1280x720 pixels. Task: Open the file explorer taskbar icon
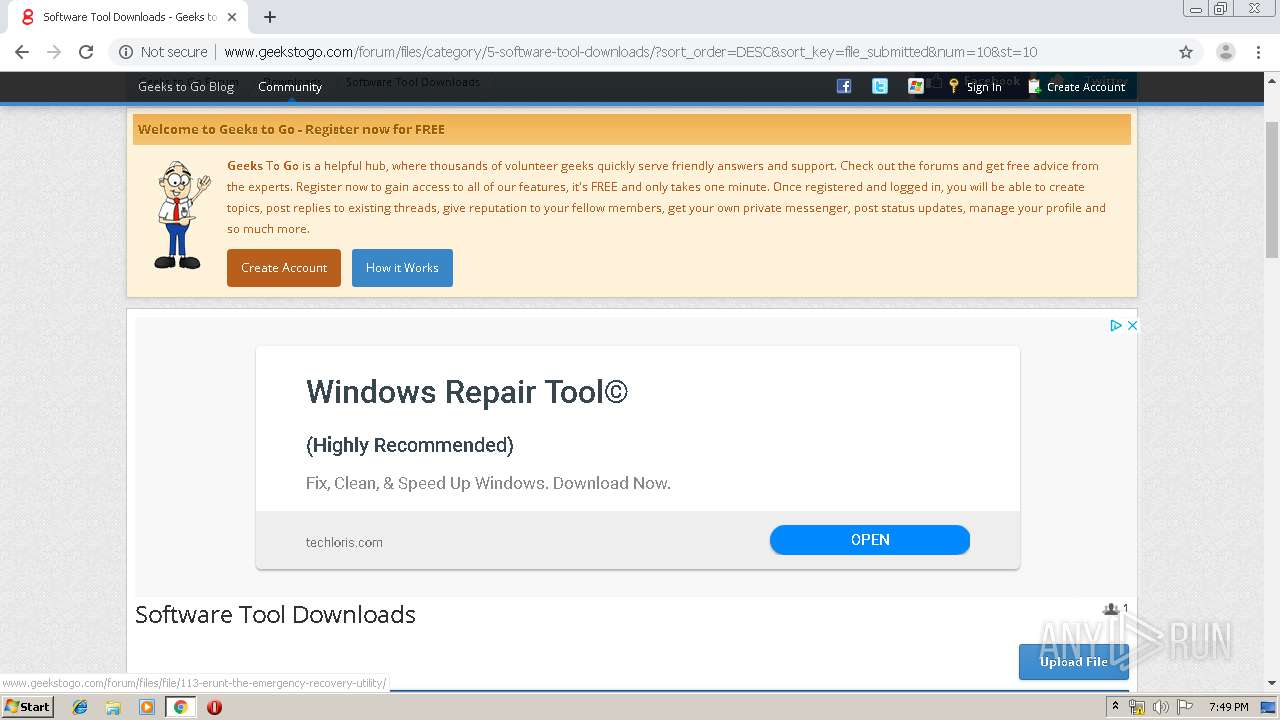click(113, 707)
